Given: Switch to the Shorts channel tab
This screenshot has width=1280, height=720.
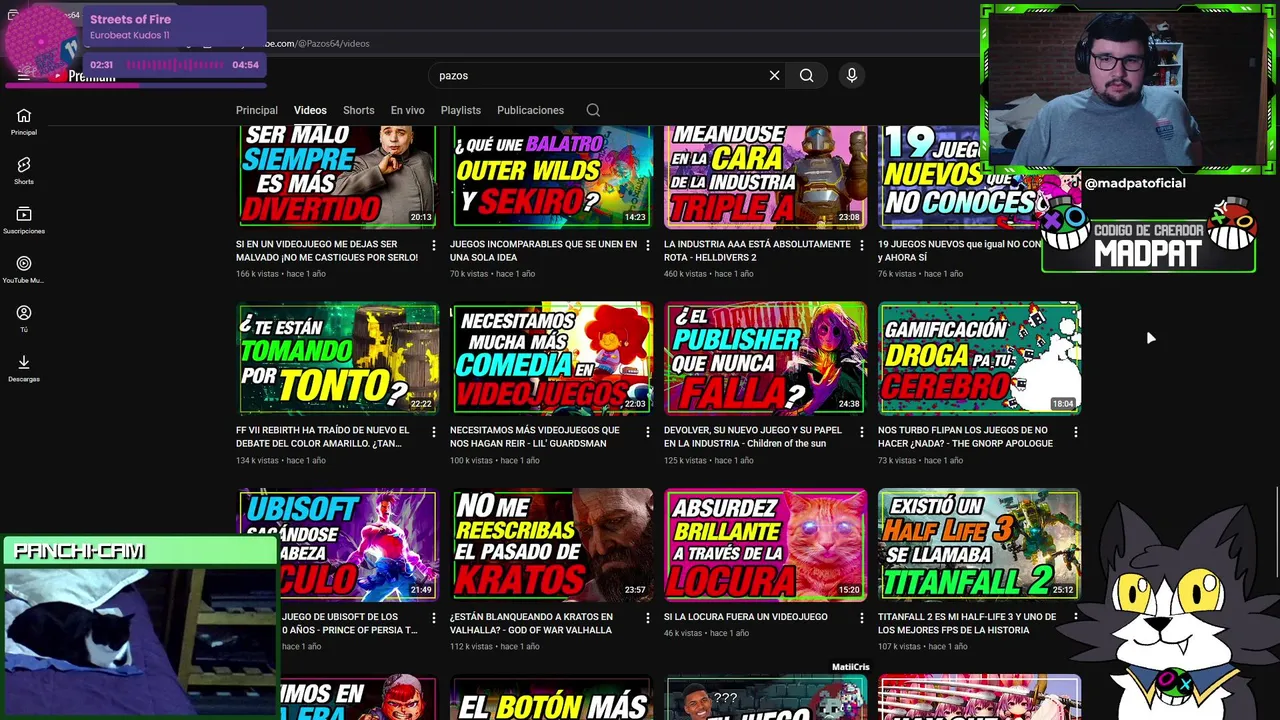Looking at the screenshot, I should [x=358, y=110].
